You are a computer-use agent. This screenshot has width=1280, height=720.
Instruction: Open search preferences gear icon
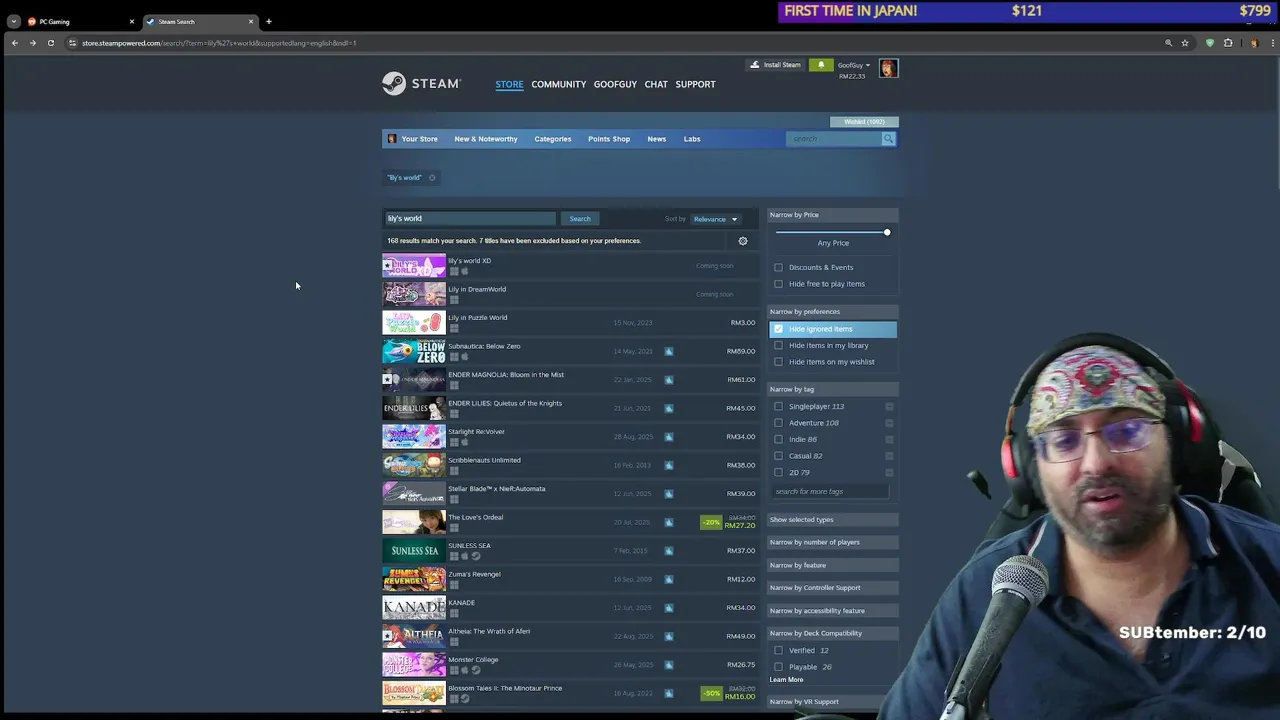(x=743, y=241)
